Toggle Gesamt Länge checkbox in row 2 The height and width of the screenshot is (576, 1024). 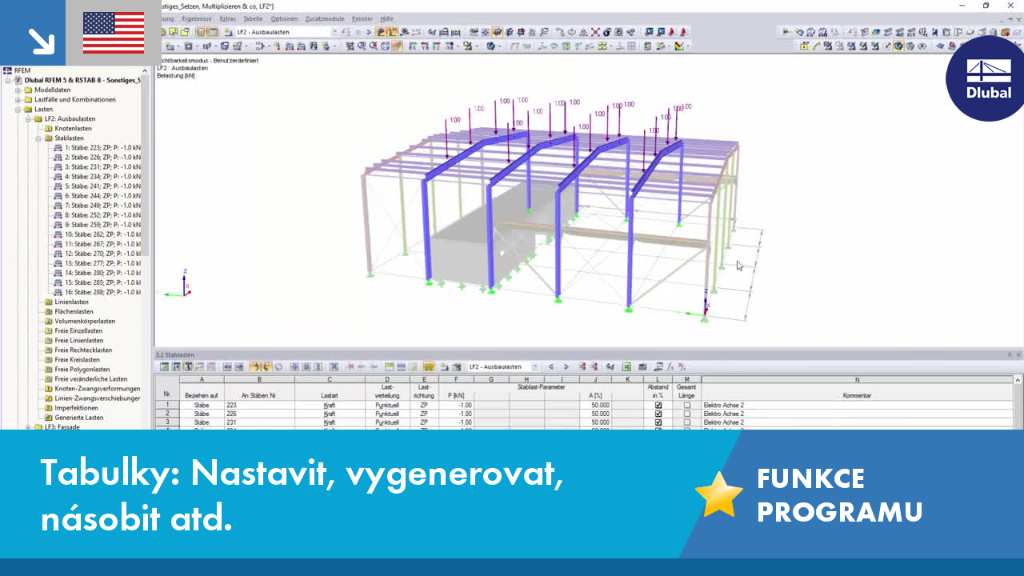click(x=686, y=414)
